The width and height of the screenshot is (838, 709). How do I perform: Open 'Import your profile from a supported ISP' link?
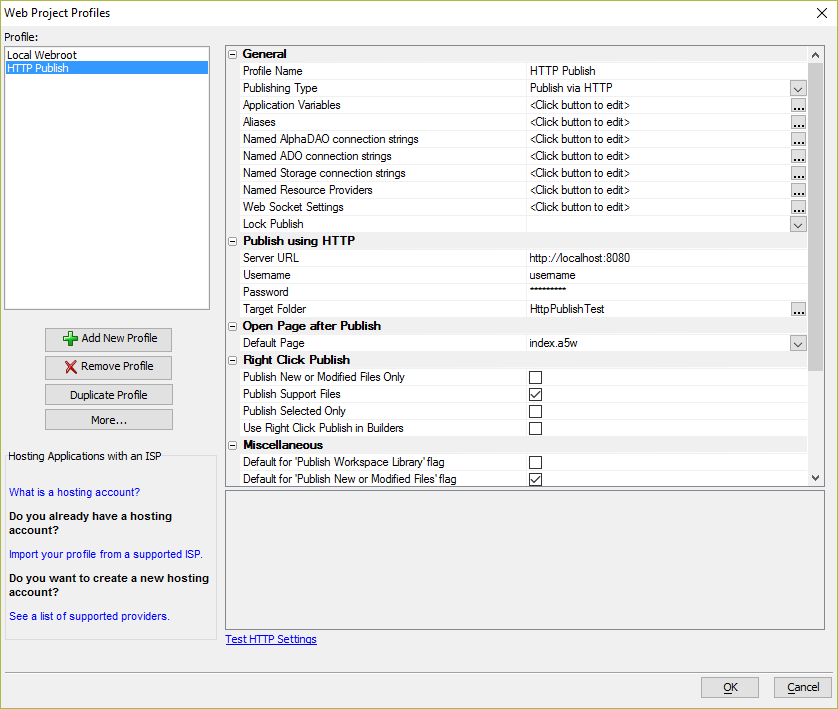(x=106, y=554)
